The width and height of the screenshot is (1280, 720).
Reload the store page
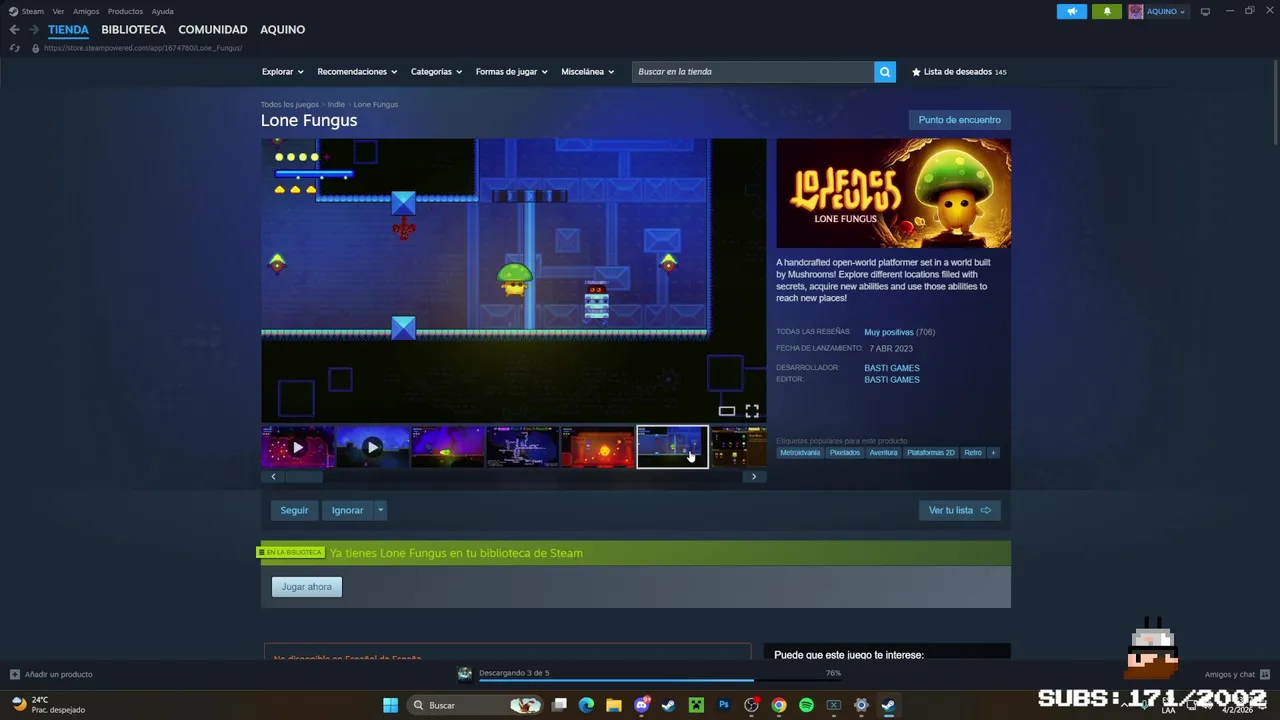(x=14, y=48)
